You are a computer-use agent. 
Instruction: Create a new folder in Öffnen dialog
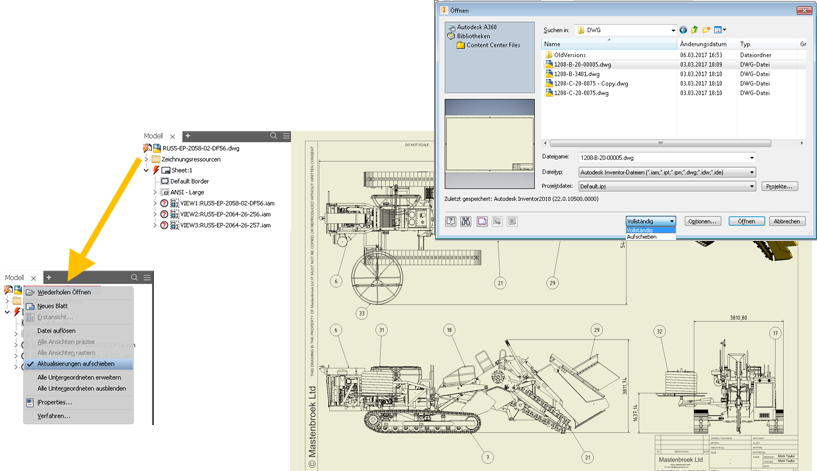[706, 30]
